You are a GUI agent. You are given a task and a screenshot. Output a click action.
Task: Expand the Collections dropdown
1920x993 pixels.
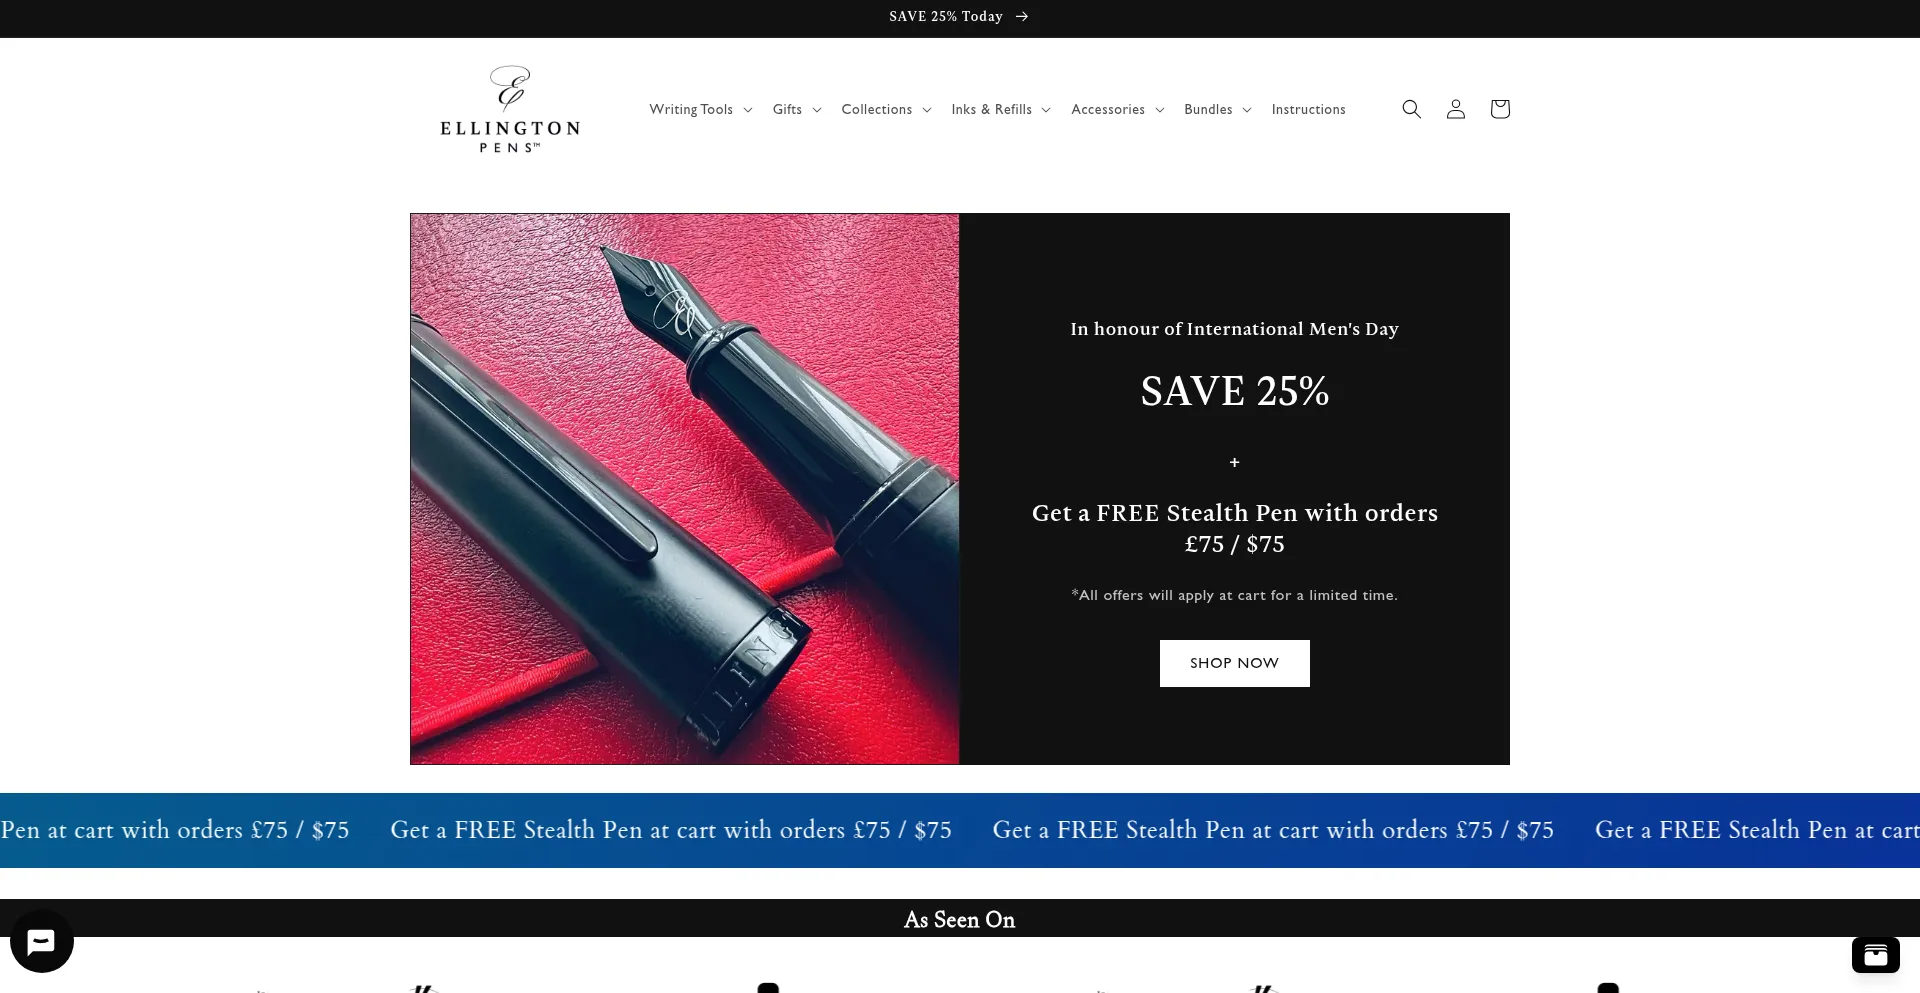tap(886, 109)
